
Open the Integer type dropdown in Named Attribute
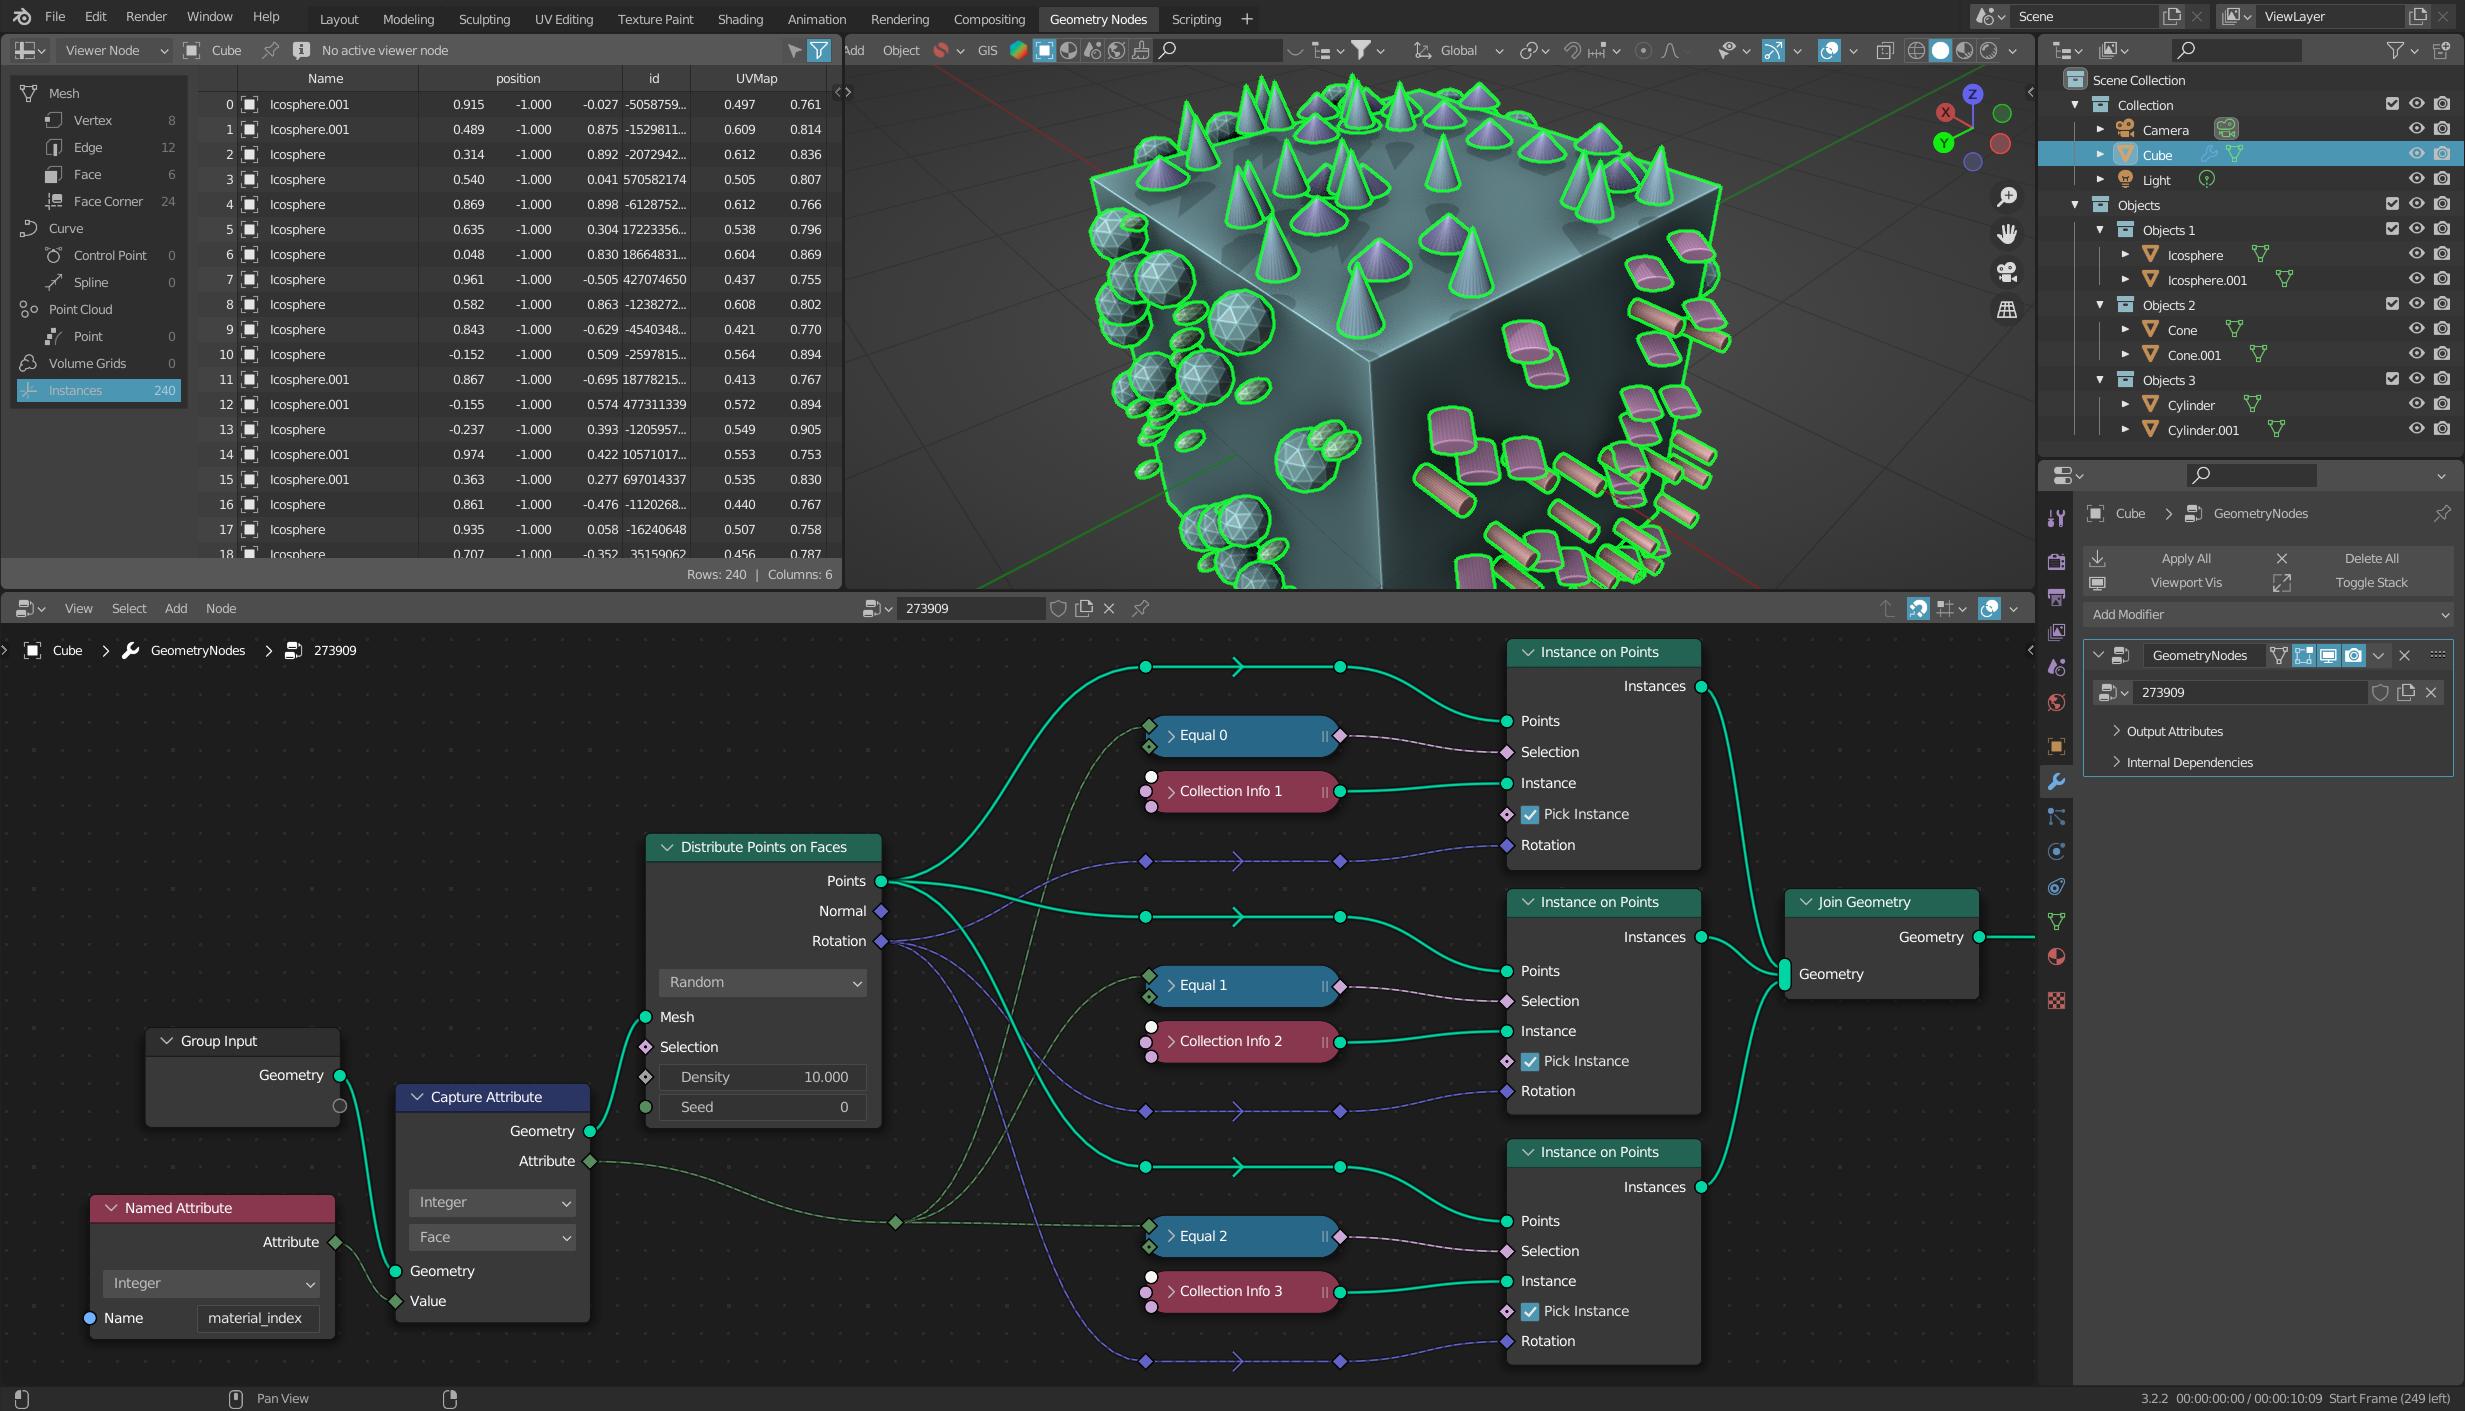point(211,1283)
